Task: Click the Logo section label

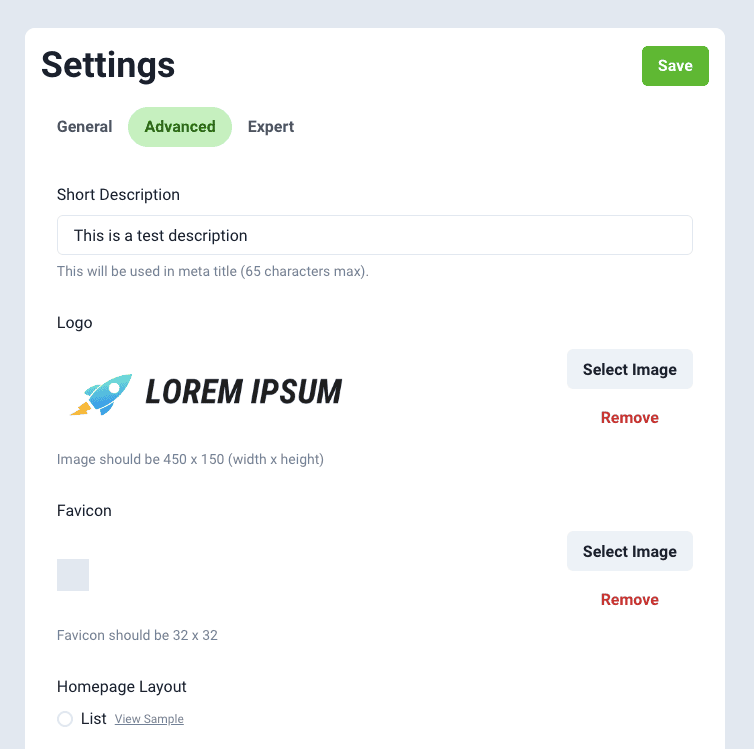Action: tap(75, 323)
